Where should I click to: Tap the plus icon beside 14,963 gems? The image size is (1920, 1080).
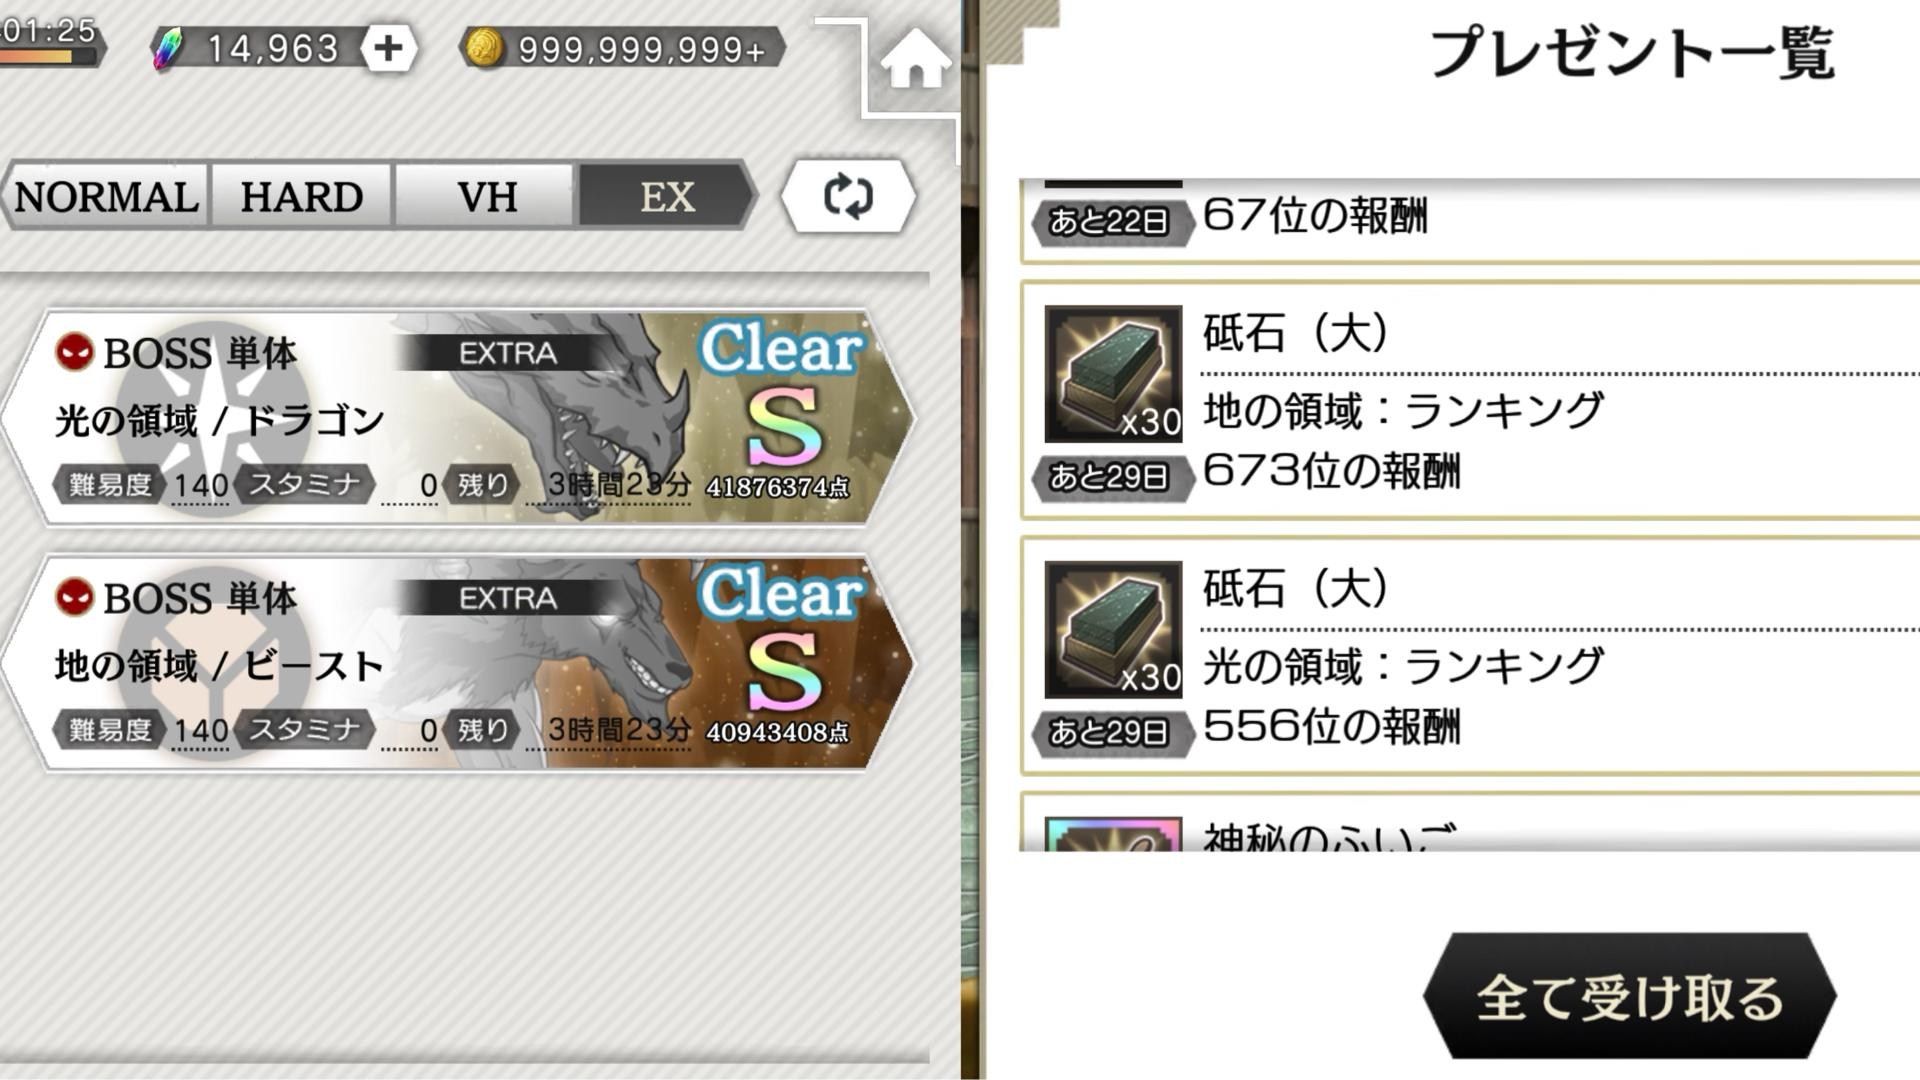[388, 48]
